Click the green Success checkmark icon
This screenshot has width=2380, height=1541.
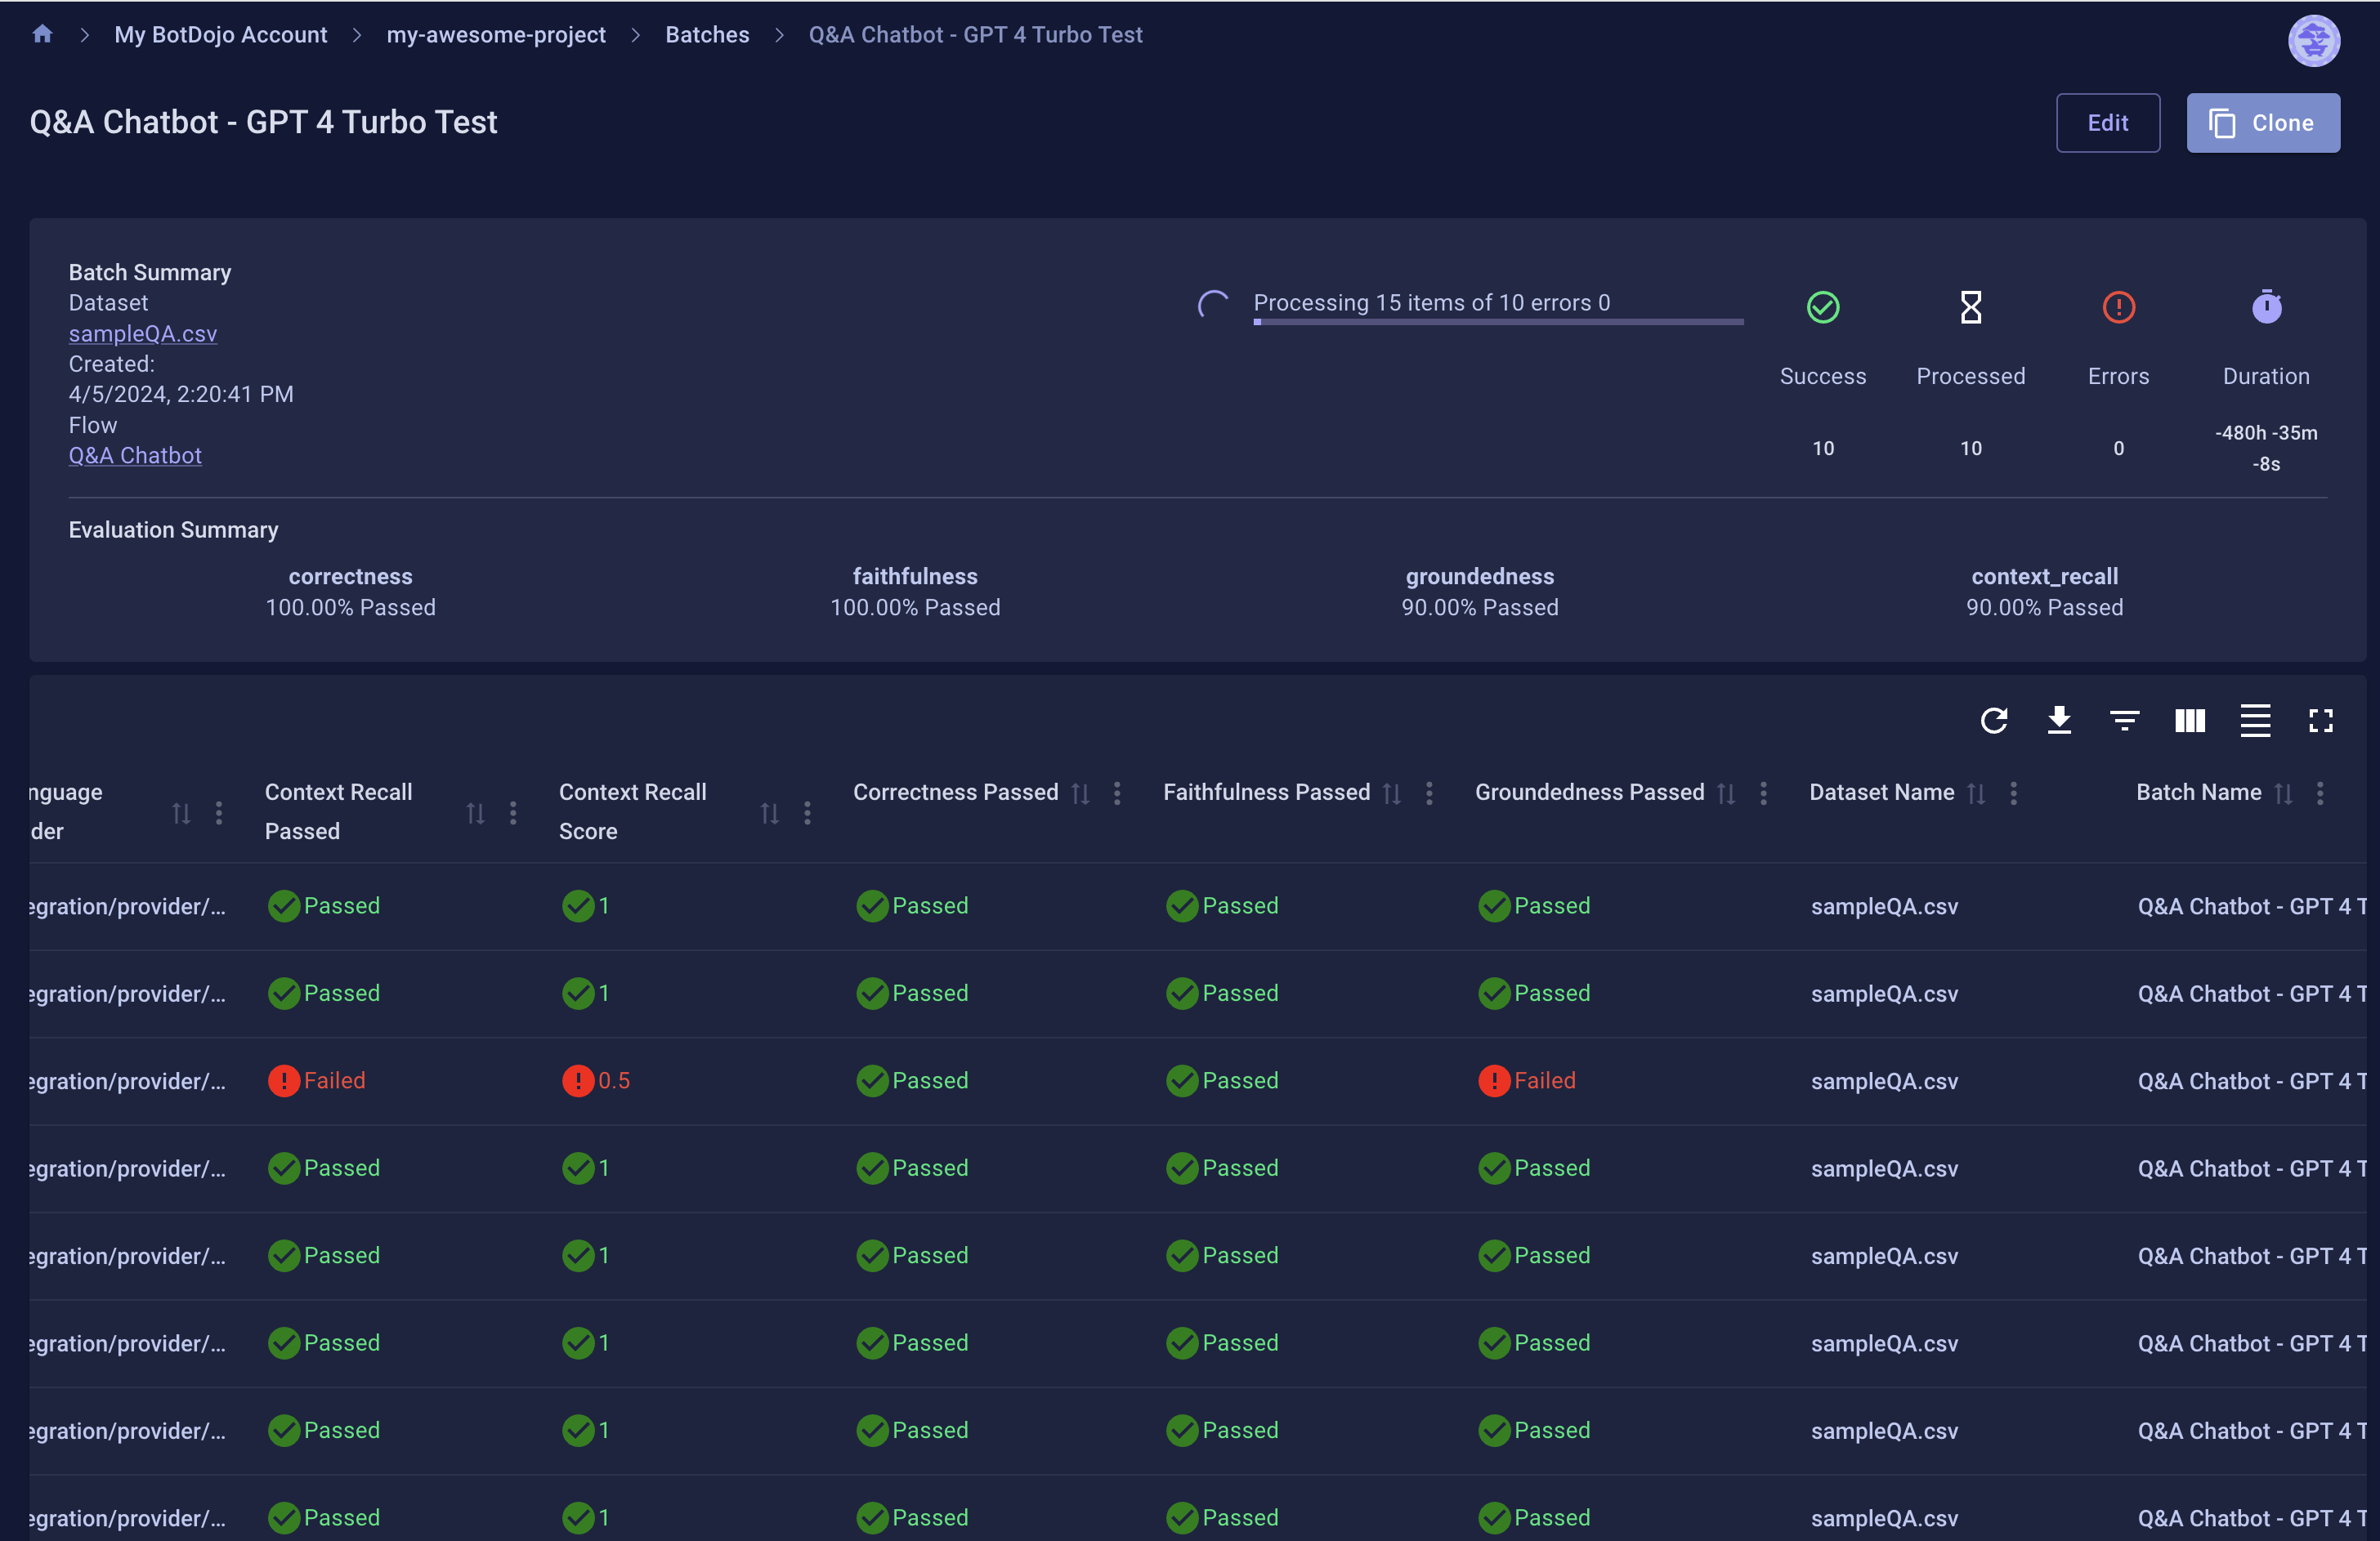pyautogui.click(x=1823, y=307)
